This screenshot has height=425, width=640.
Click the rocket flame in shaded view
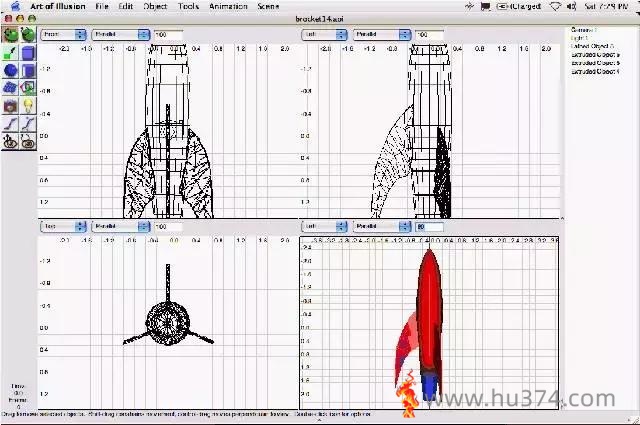click(408, 394)
